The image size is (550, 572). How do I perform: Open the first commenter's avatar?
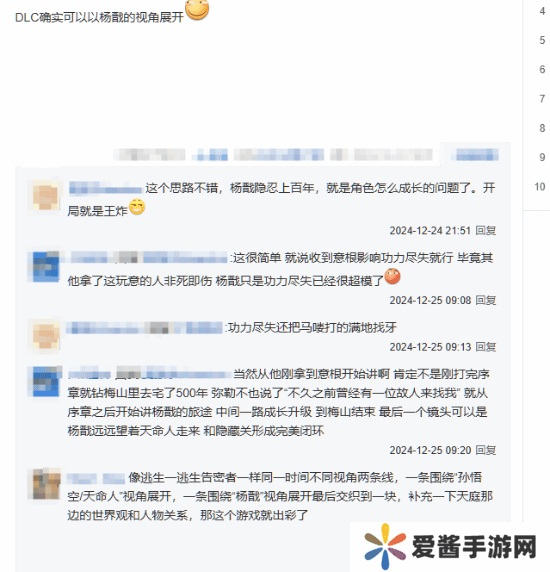(45, 197)
